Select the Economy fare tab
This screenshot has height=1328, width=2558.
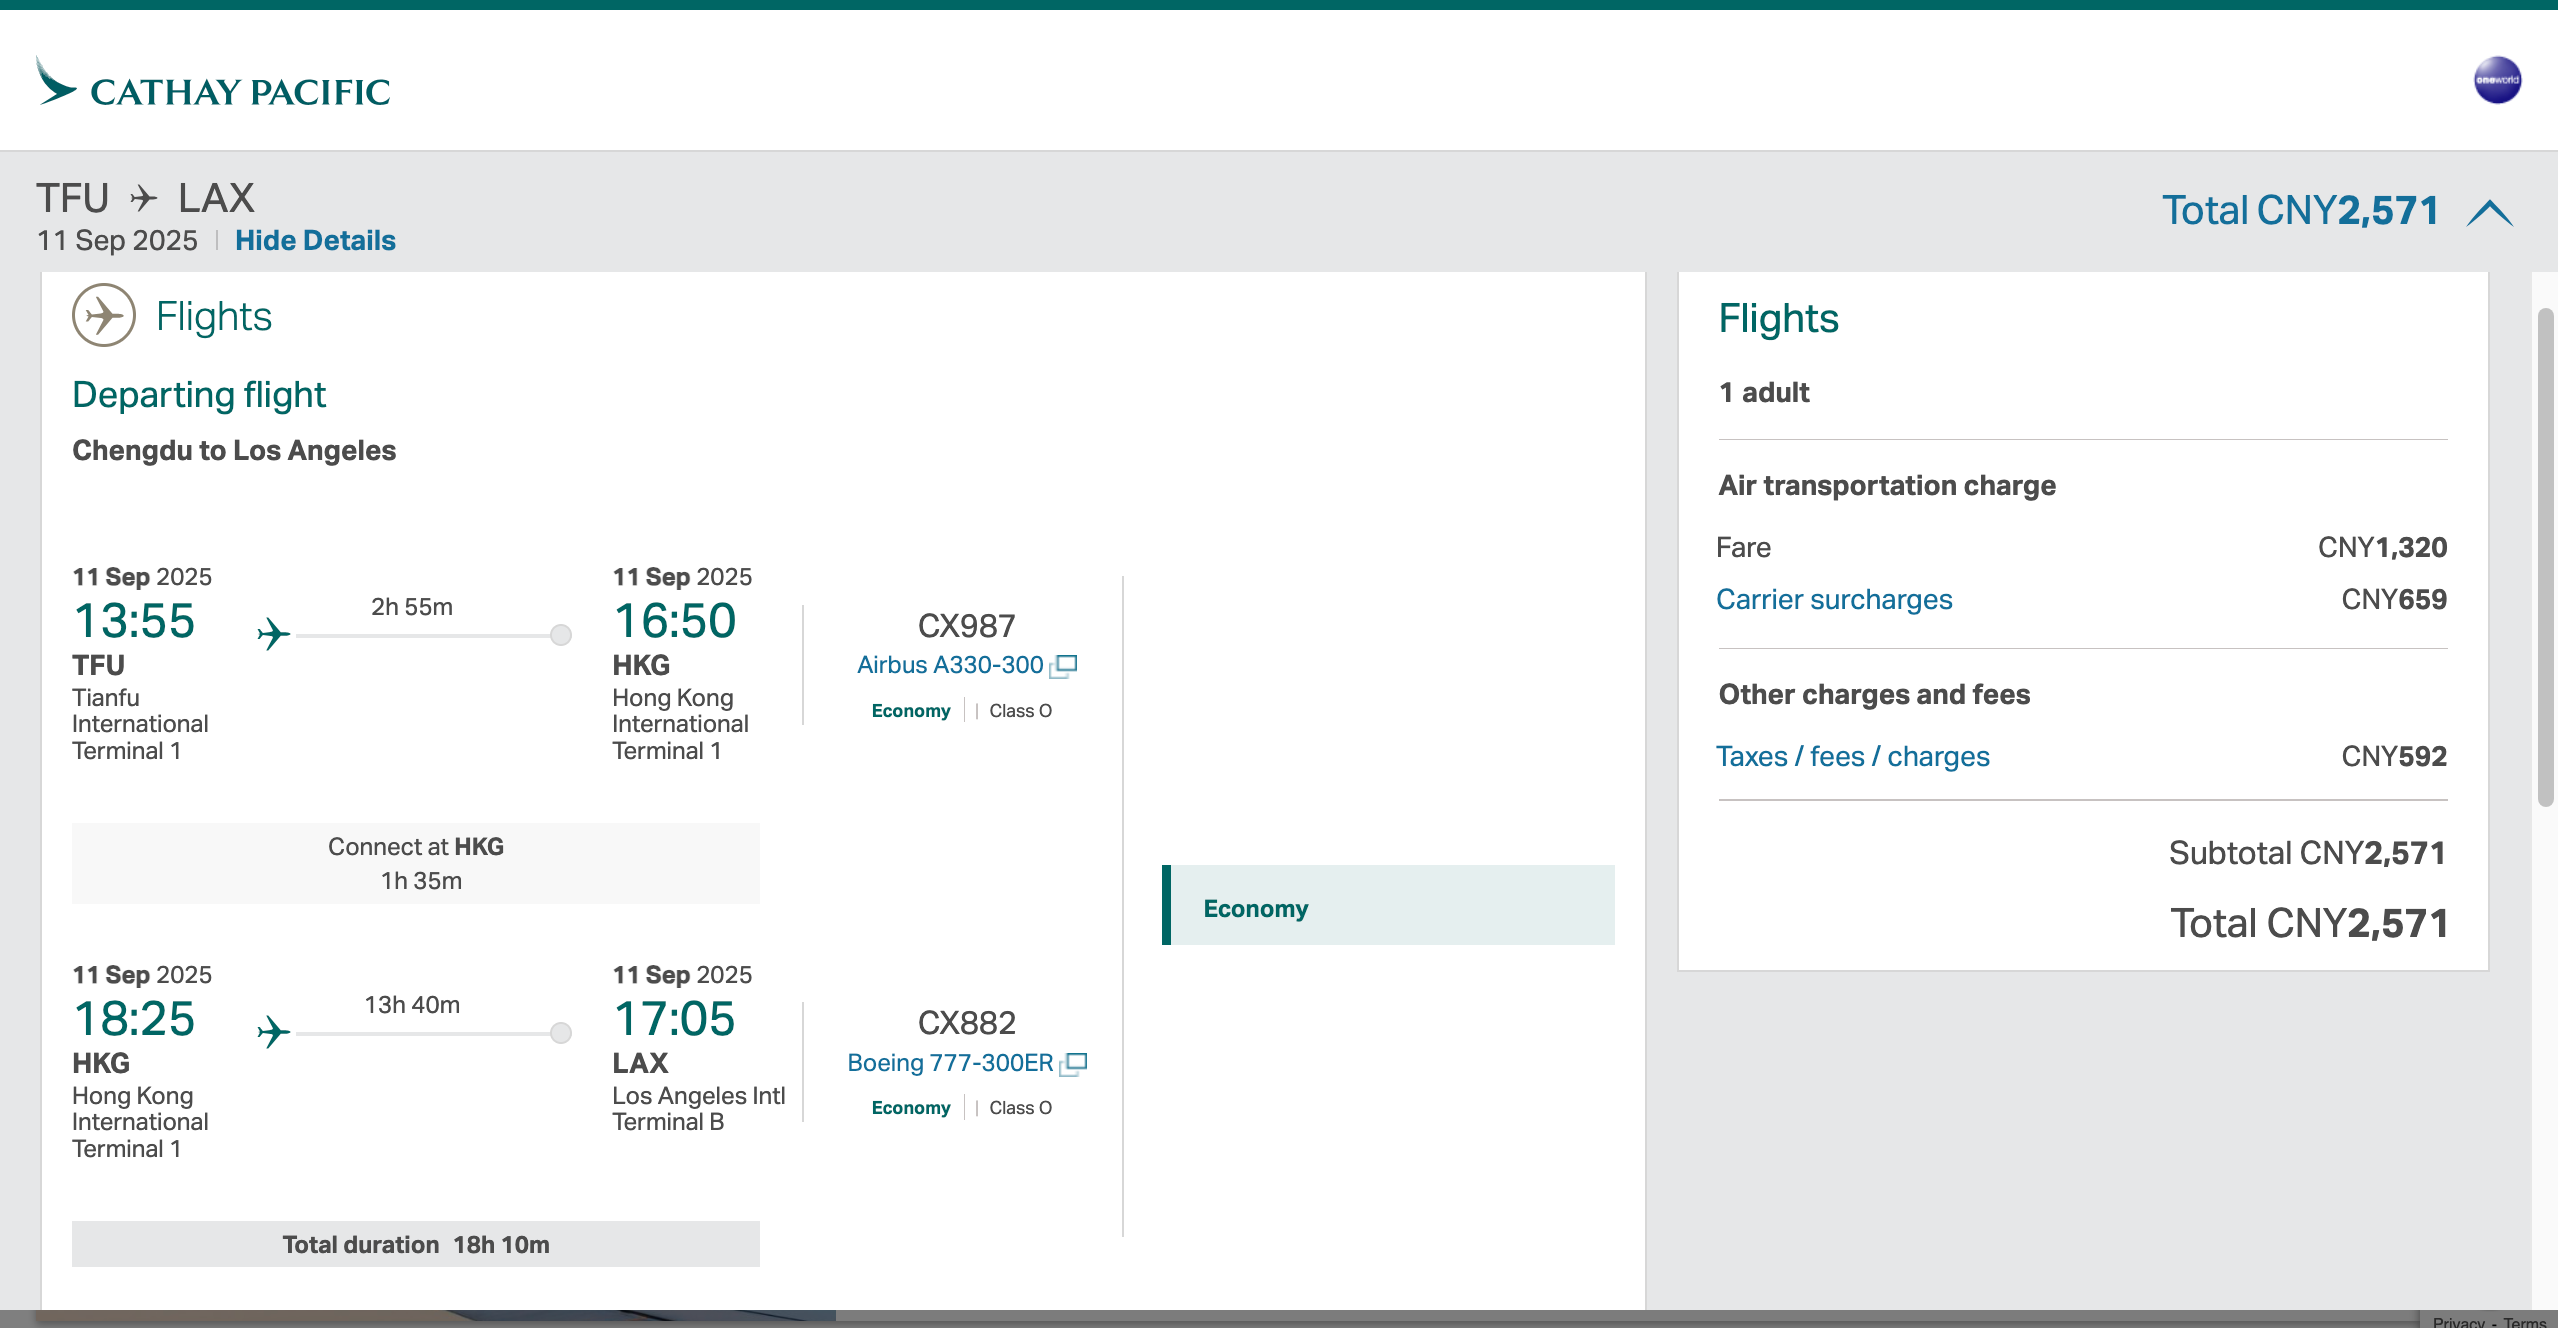[1388, 906]
